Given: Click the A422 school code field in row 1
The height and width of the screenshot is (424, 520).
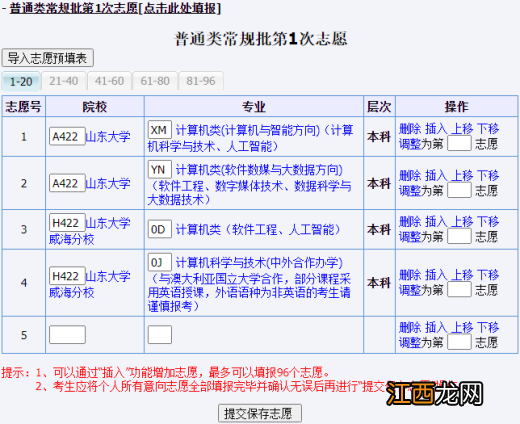Looking at the screenshot, I should pos(67,136).
